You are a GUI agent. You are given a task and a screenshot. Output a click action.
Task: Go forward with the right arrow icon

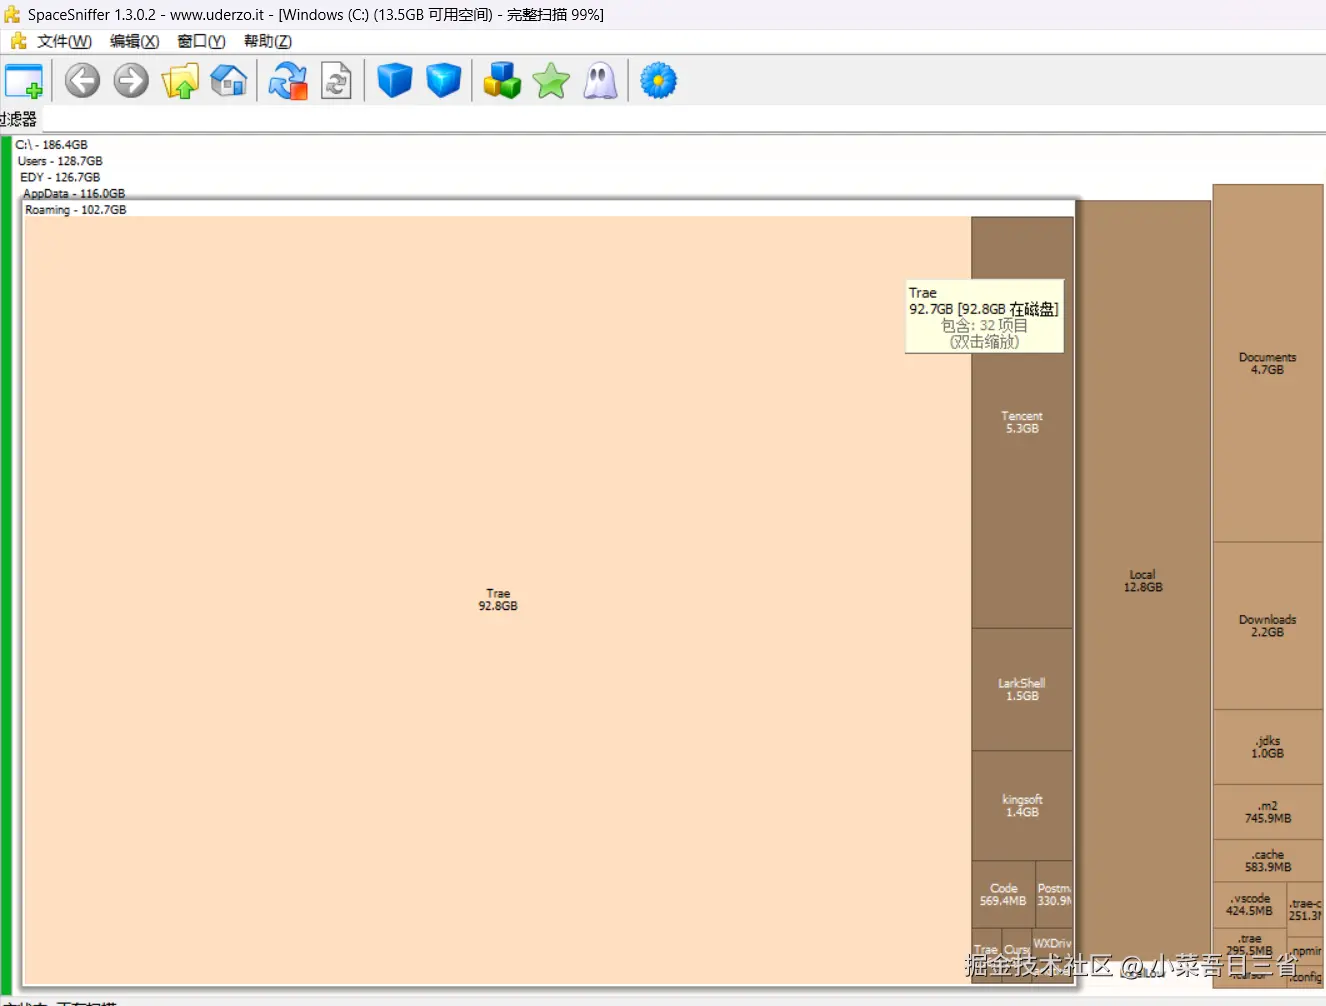(131, 81)
